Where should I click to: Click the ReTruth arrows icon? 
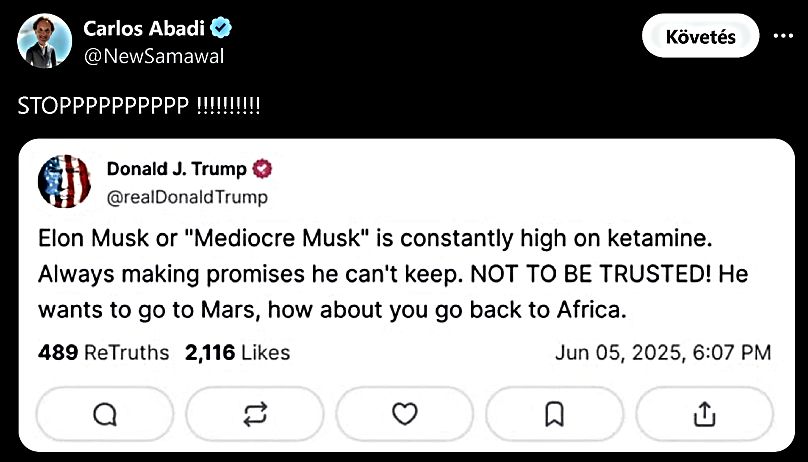click(253, 413)
